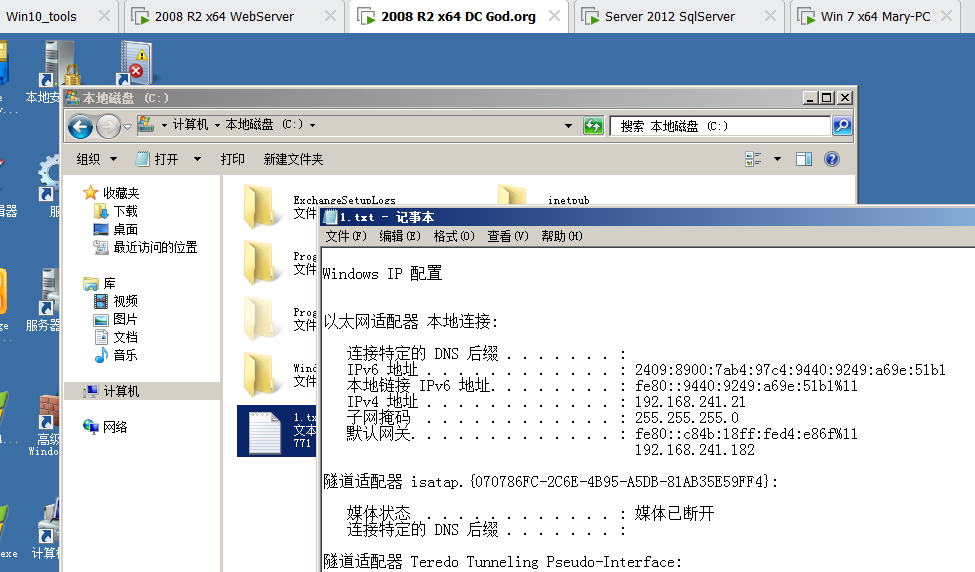Select 文档 library
Image resolution: width=975 pixels, height=572 pixels.
click(125, 338)
